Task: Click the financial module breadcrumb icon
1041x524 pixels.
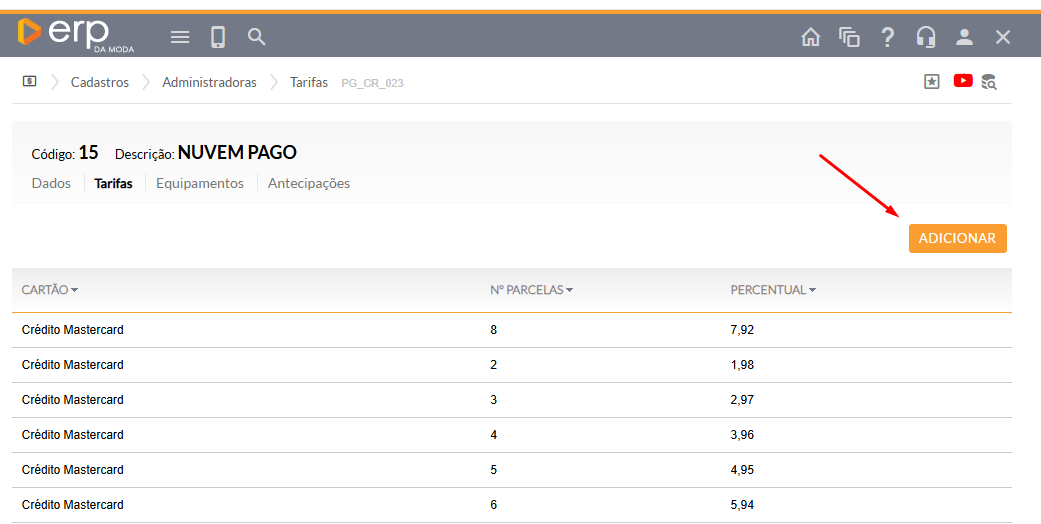Action: click(x=30, y=82)
